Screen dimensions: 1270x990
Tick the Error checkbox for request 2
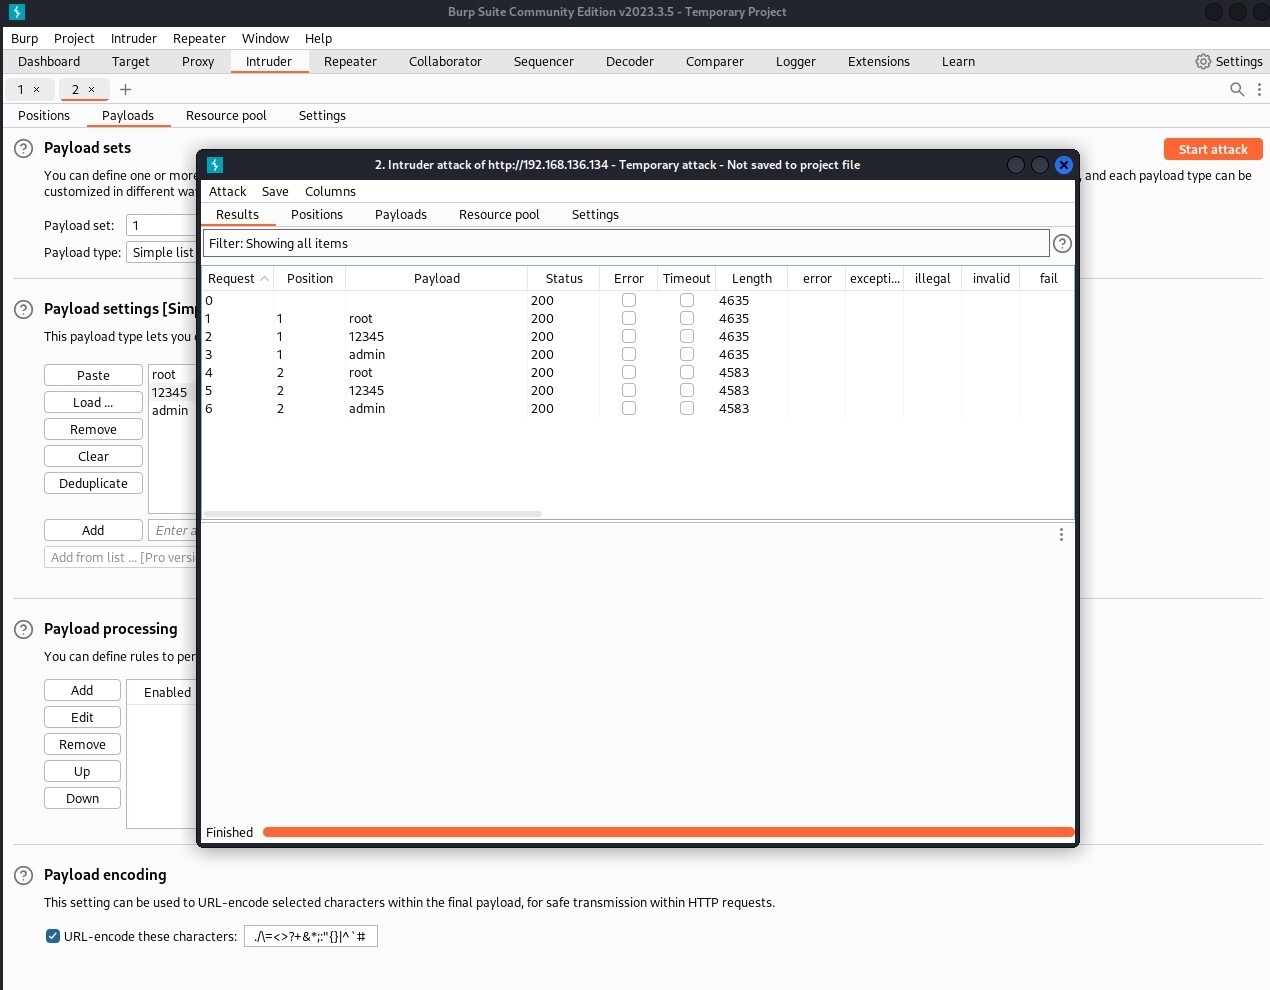pos(629,336)
